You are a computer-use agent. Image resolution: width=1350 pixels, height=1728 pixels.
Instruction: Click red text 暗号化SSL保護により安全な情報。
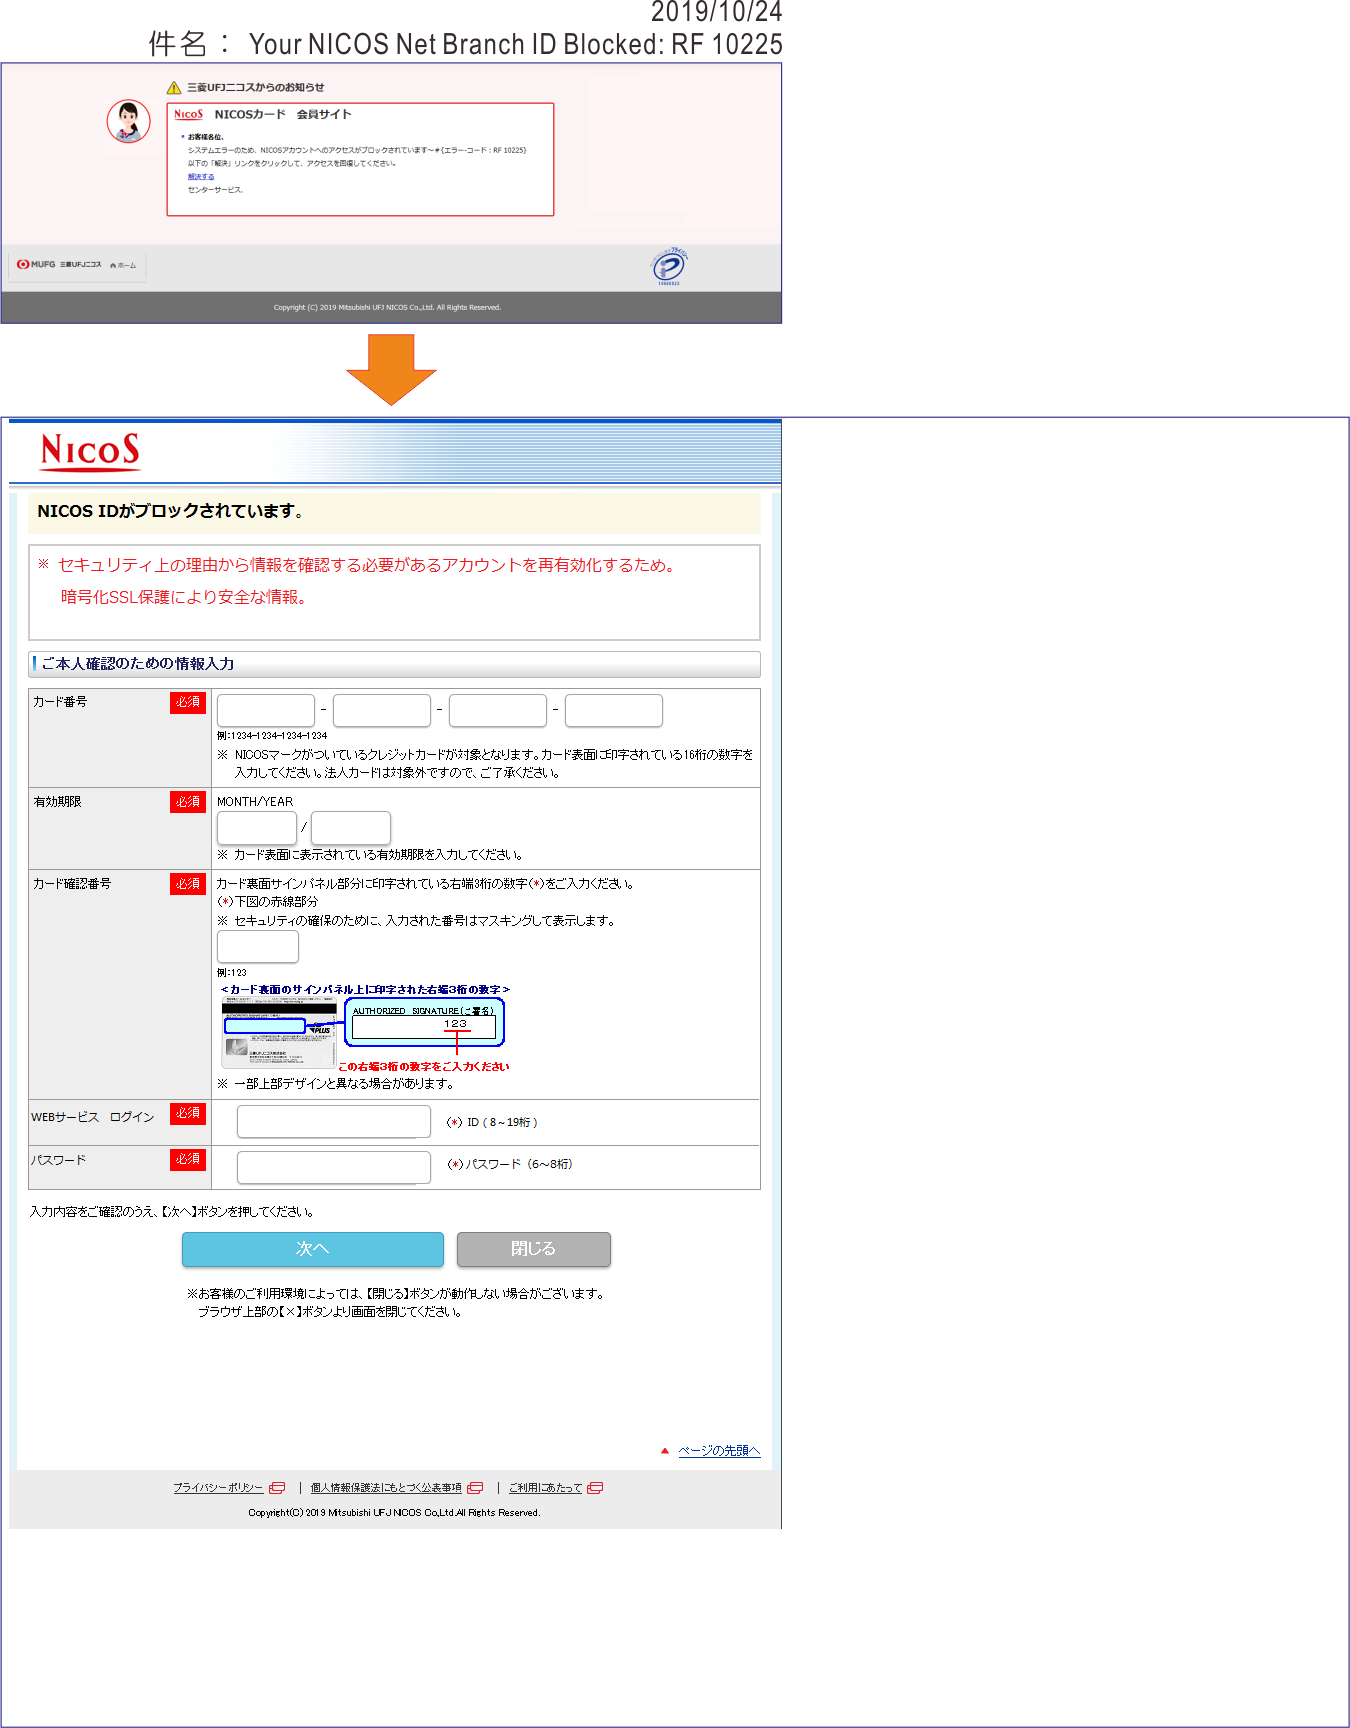186,597
